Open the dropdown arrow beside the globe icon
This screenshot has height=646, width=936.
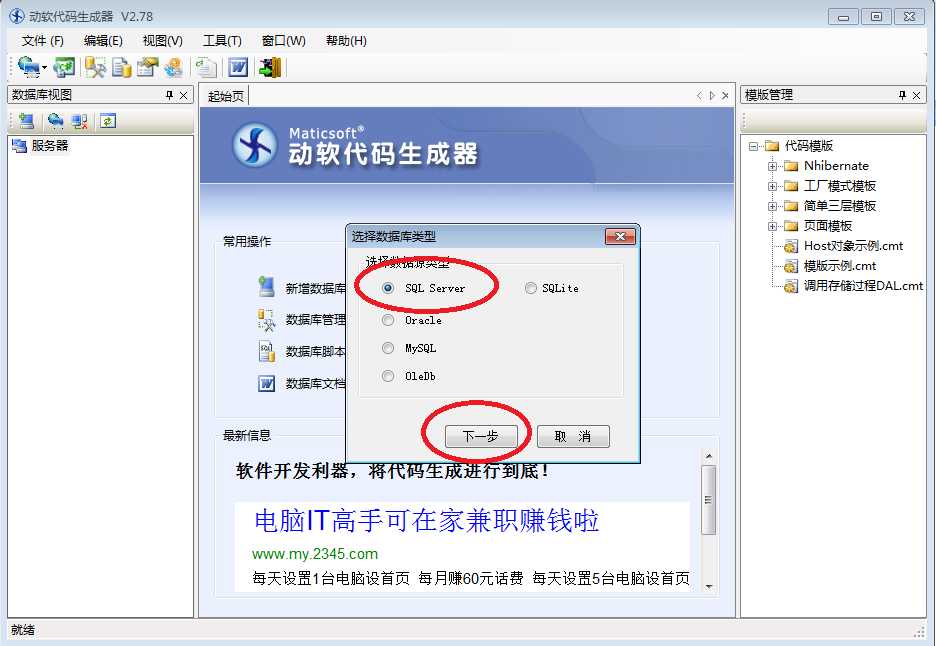coord(44,67)
